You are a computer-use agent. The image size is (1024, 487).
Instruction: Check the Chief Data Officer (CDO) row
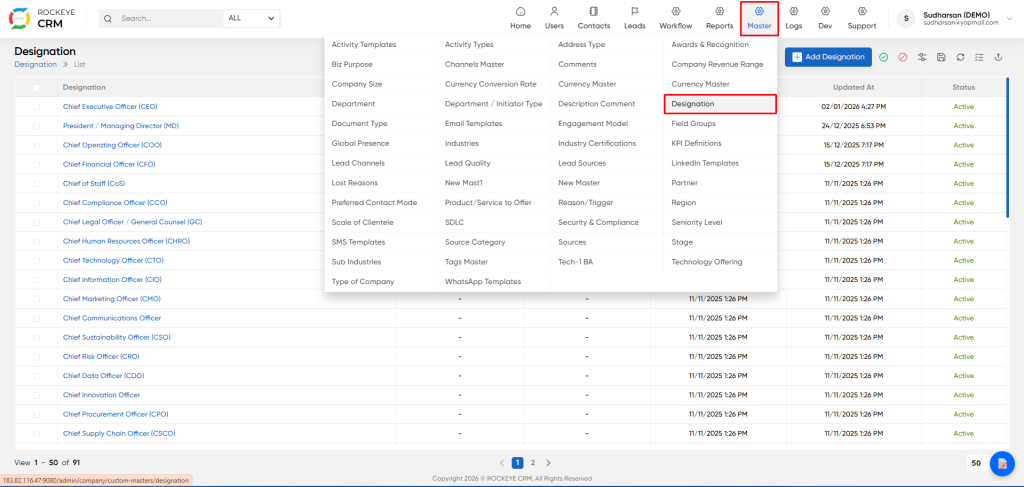[37, 376]
